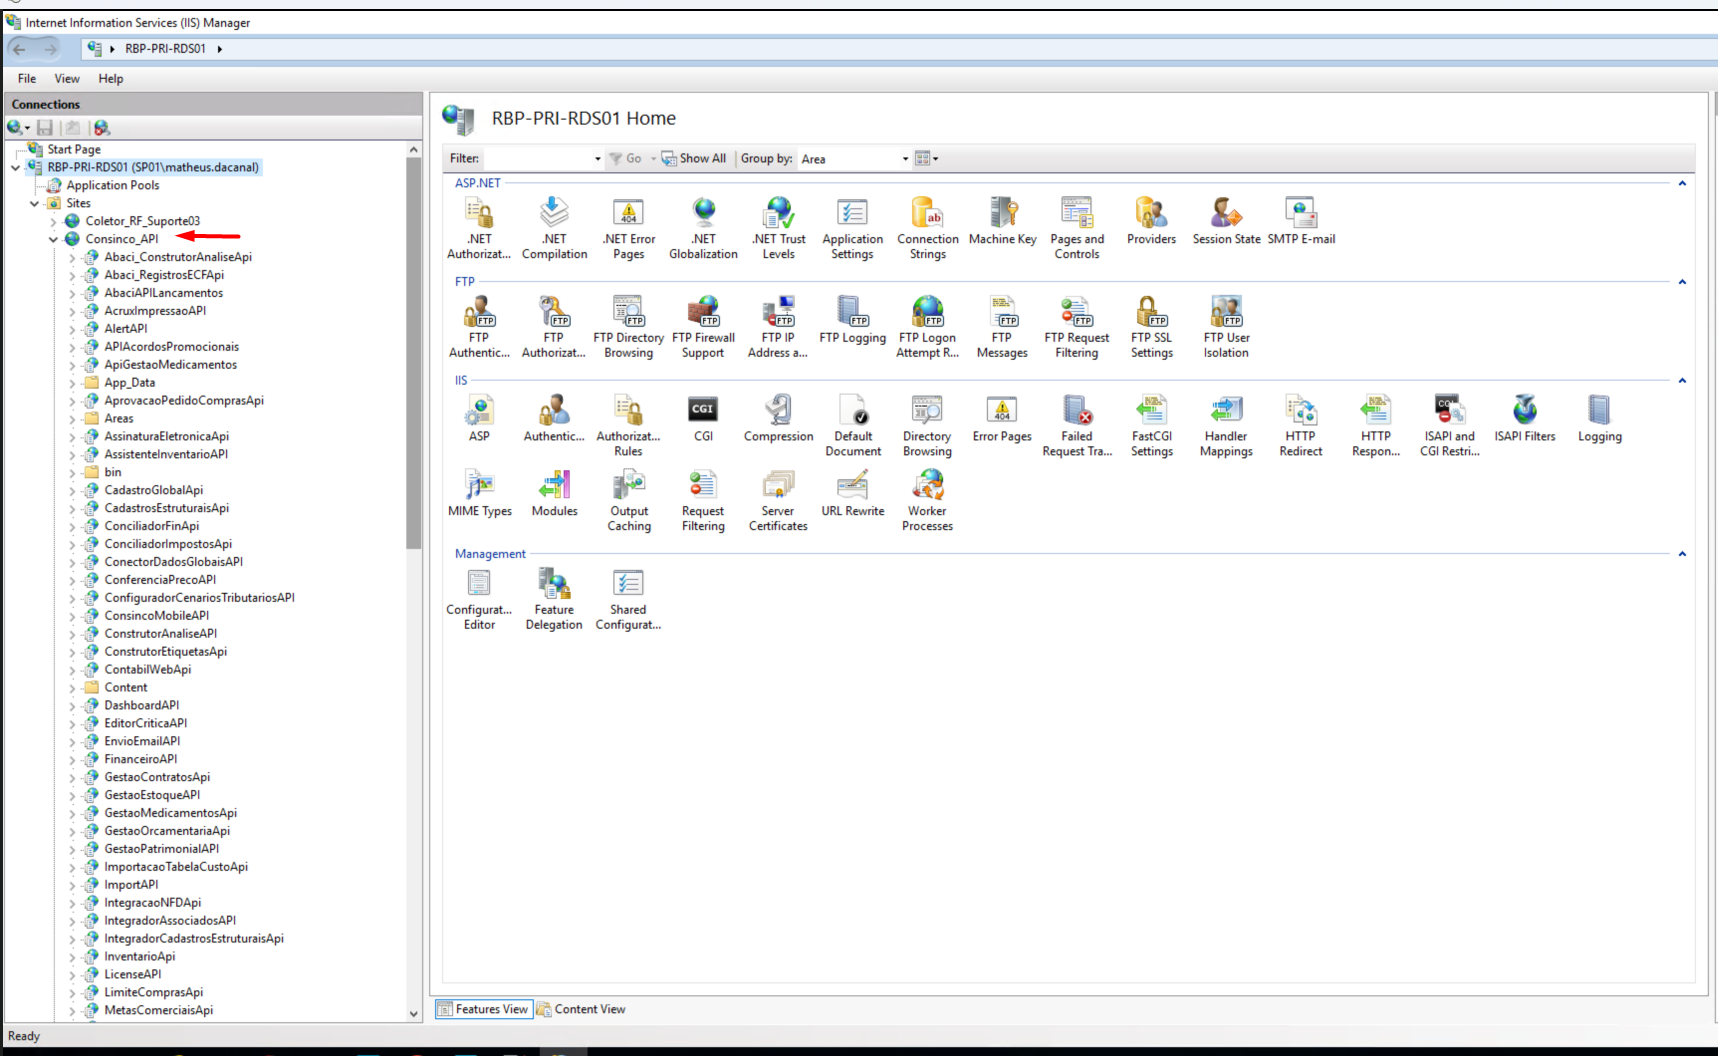Open FTP User Isolation feature
The height and width of the screenshot is (1056, 1718).
[x=1226, y=327]
